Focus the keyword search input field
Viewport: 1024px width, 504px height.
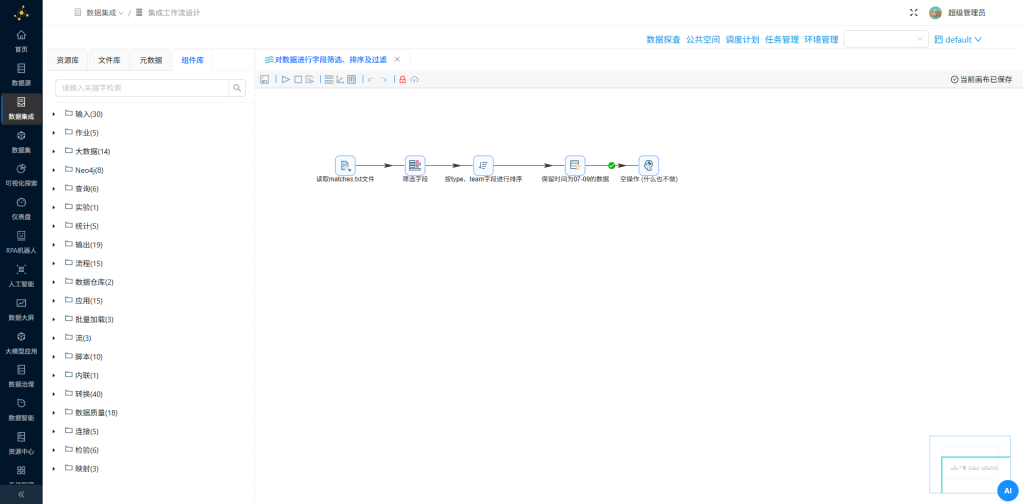(142, 87)
